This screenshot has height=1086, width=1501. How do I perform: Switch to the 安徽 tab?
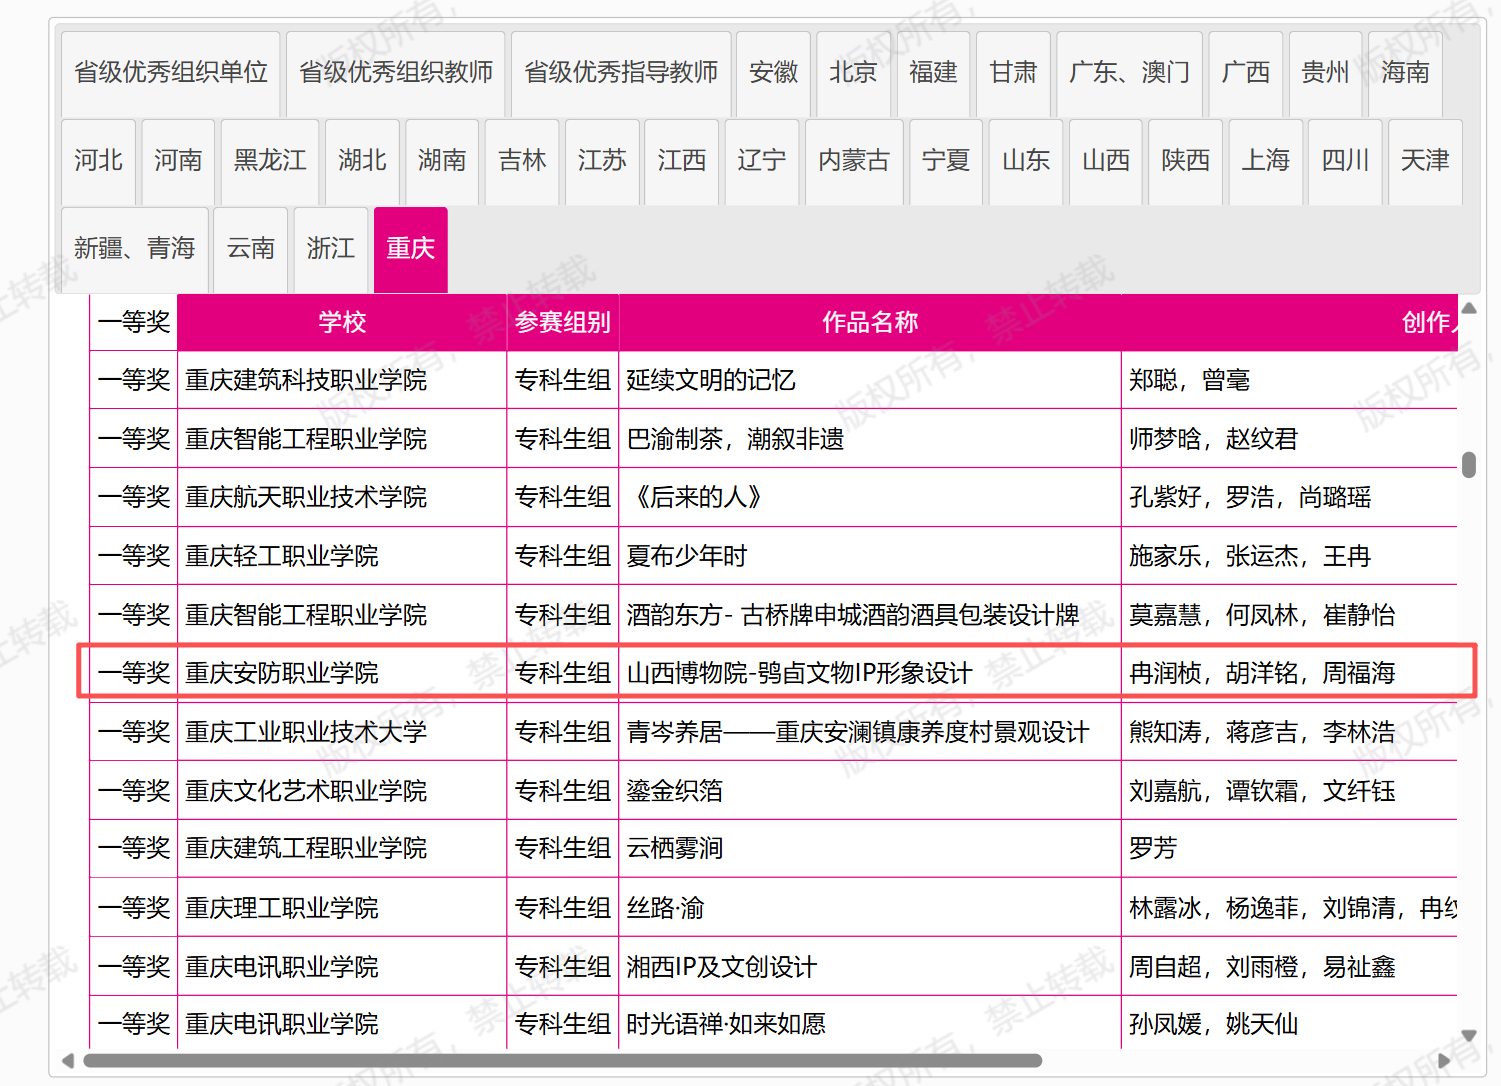point(774,73)
